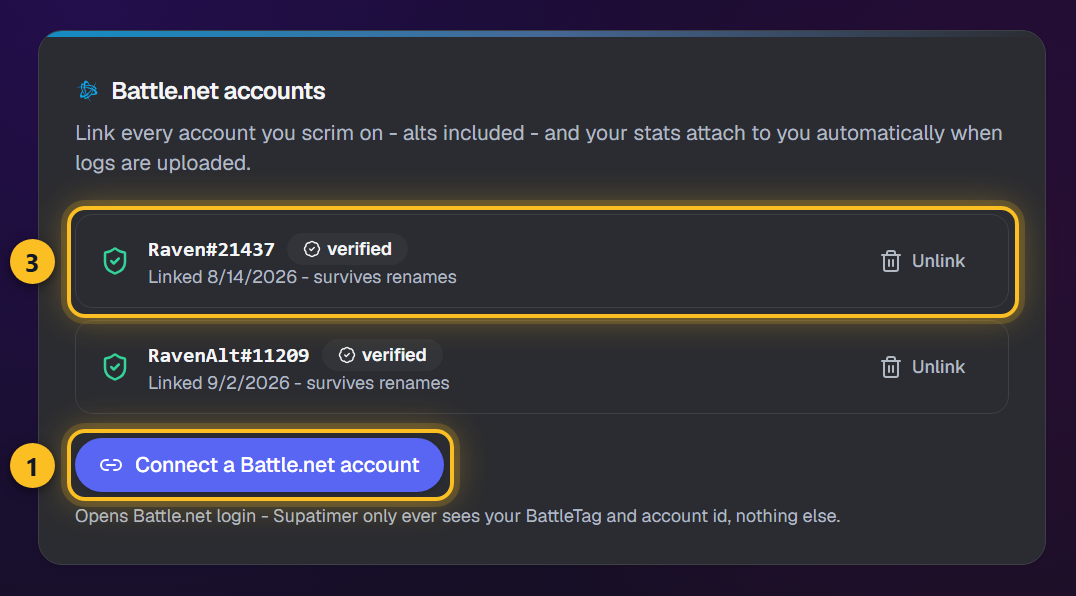Click the 'Opens Battle.net login' privacy note

pos(458,516)
